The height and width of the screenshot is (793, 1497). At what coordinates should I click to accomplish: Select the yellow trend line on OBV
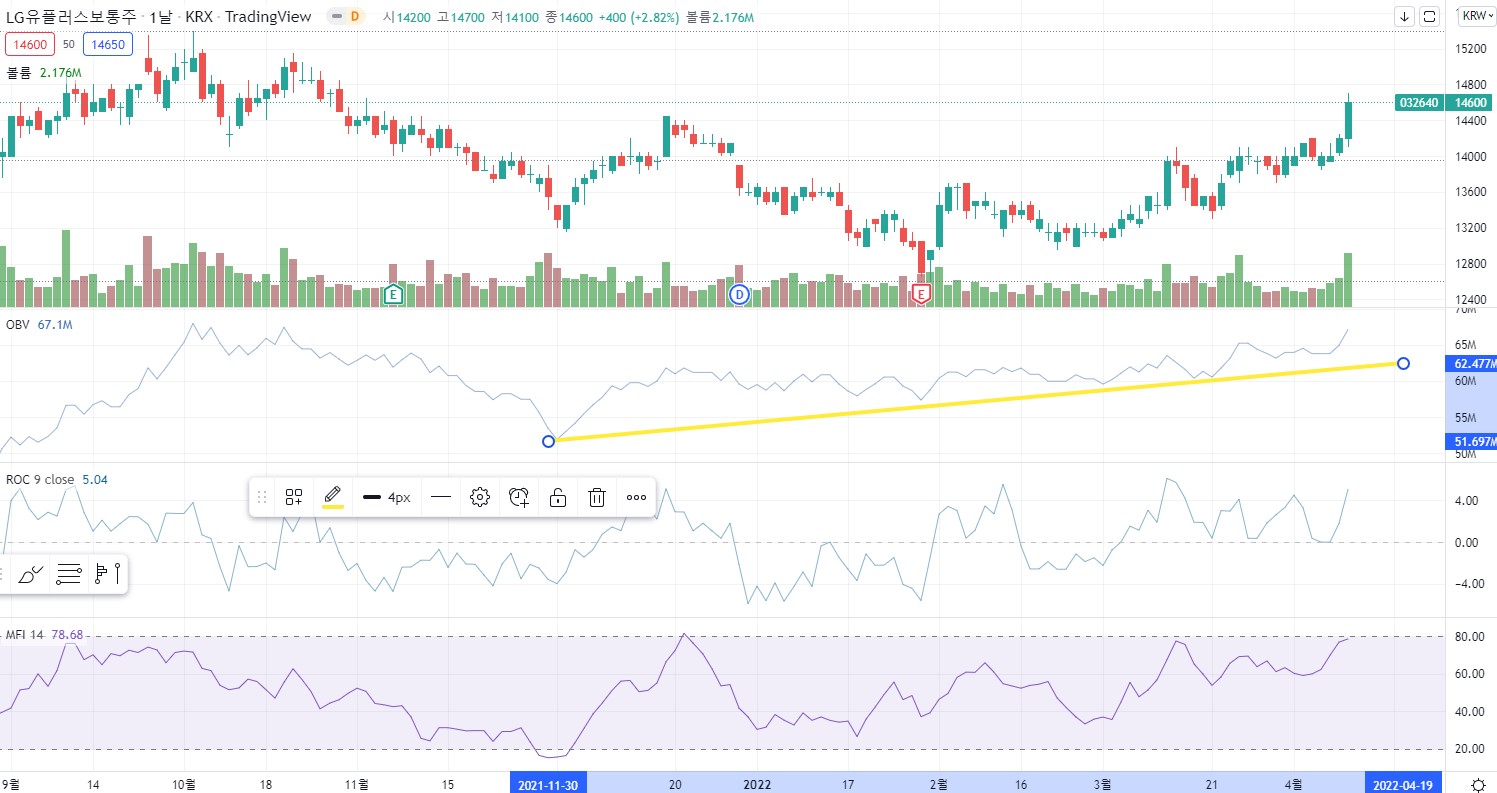click(975, 402)
